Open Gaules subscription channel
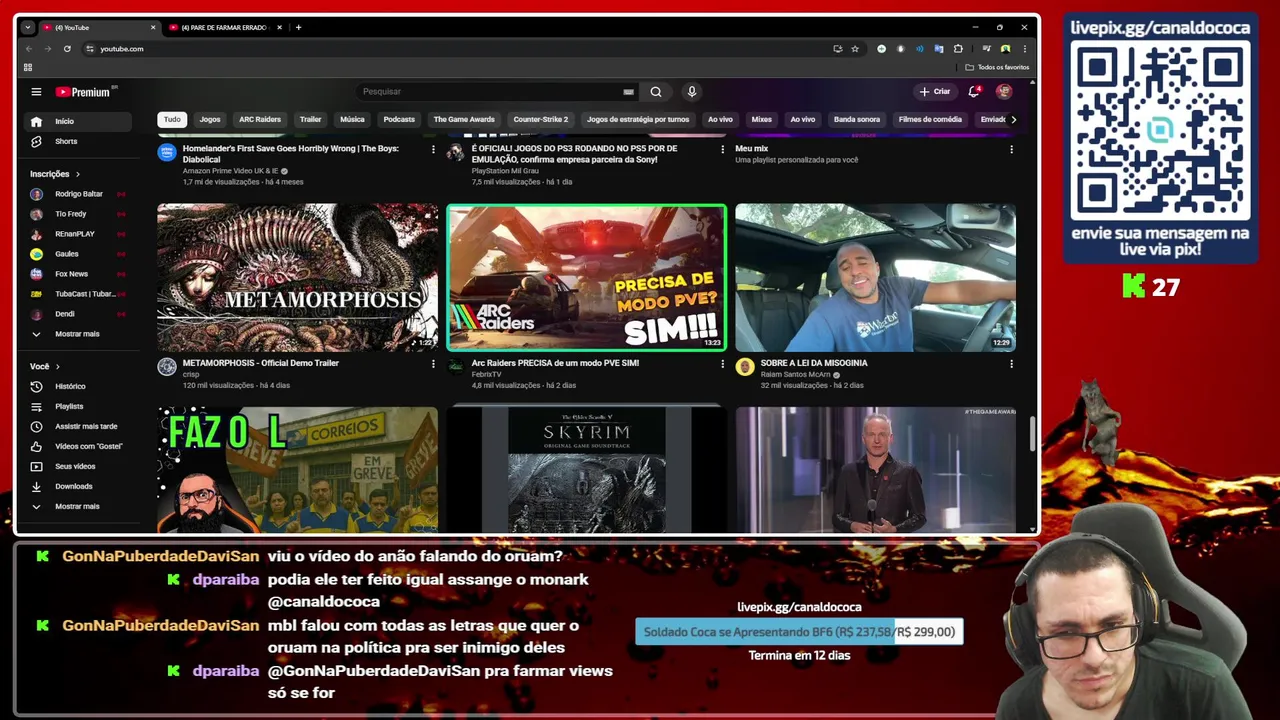 pyautogui.click(x=79, y=254)
